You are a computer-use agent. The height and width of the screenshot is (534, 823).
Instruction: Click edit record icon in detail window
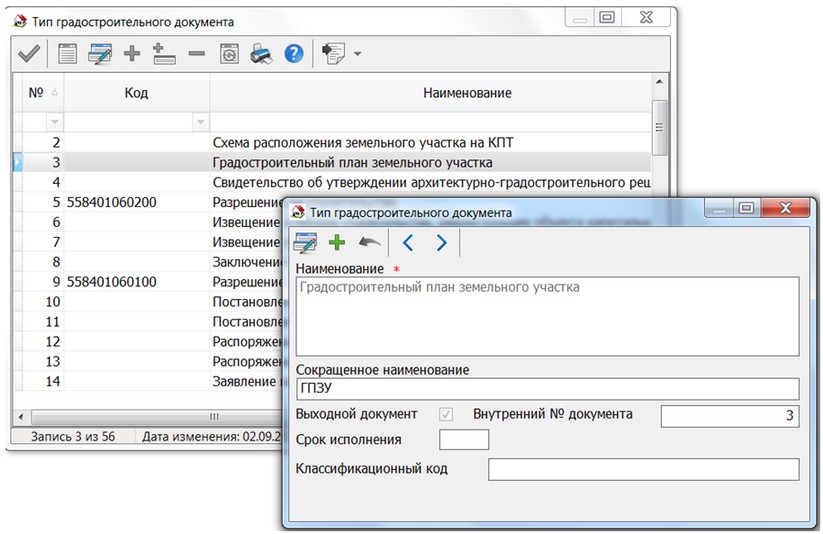(x=305, y=242)
